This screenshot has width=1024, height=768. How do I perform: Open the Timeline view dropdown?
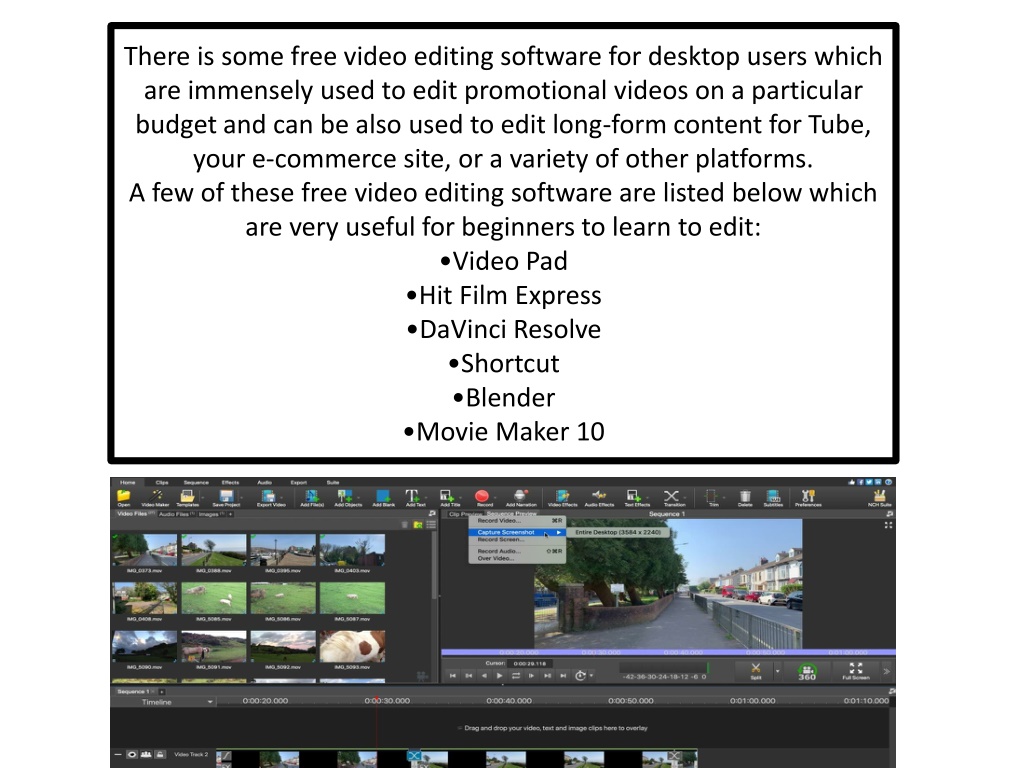tap(210, 702)
